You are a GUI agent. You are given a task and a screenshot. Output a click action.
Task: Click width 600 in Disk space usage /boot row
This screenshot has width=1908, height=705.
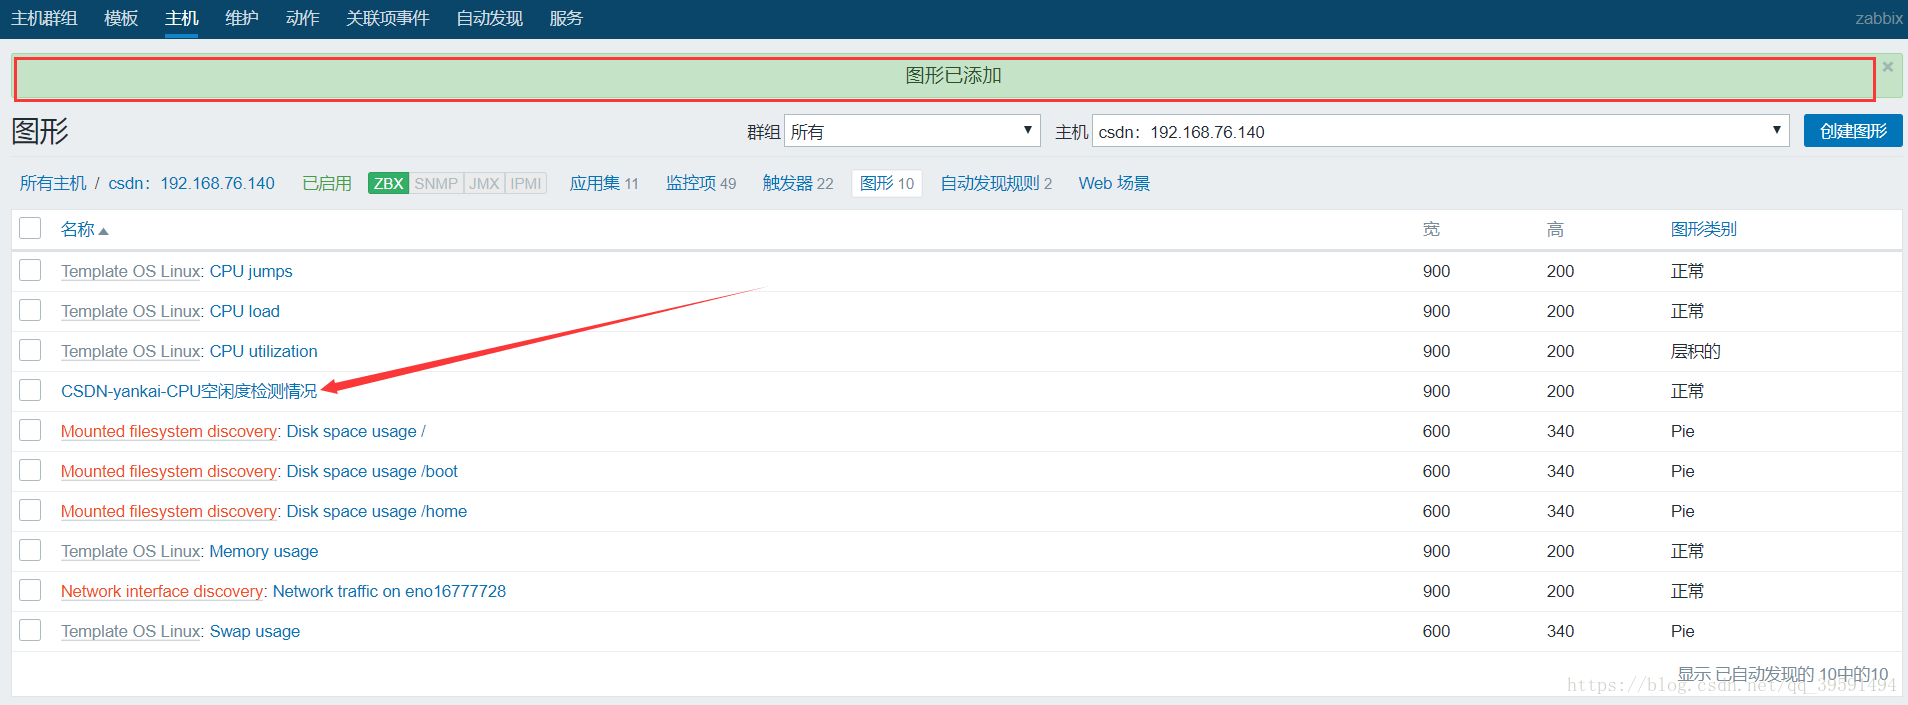pos(1436,471)
